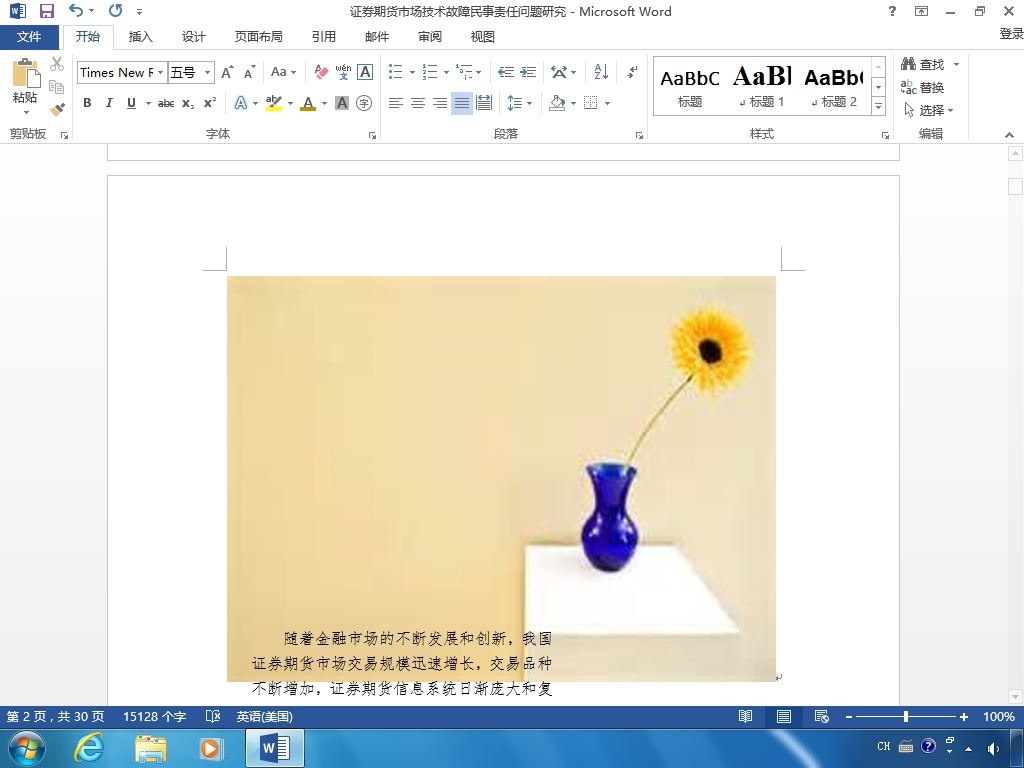Click the Copy icon in clipboard group
The height and width of the screenshot is (768, 1024).
tap(57, 87)
